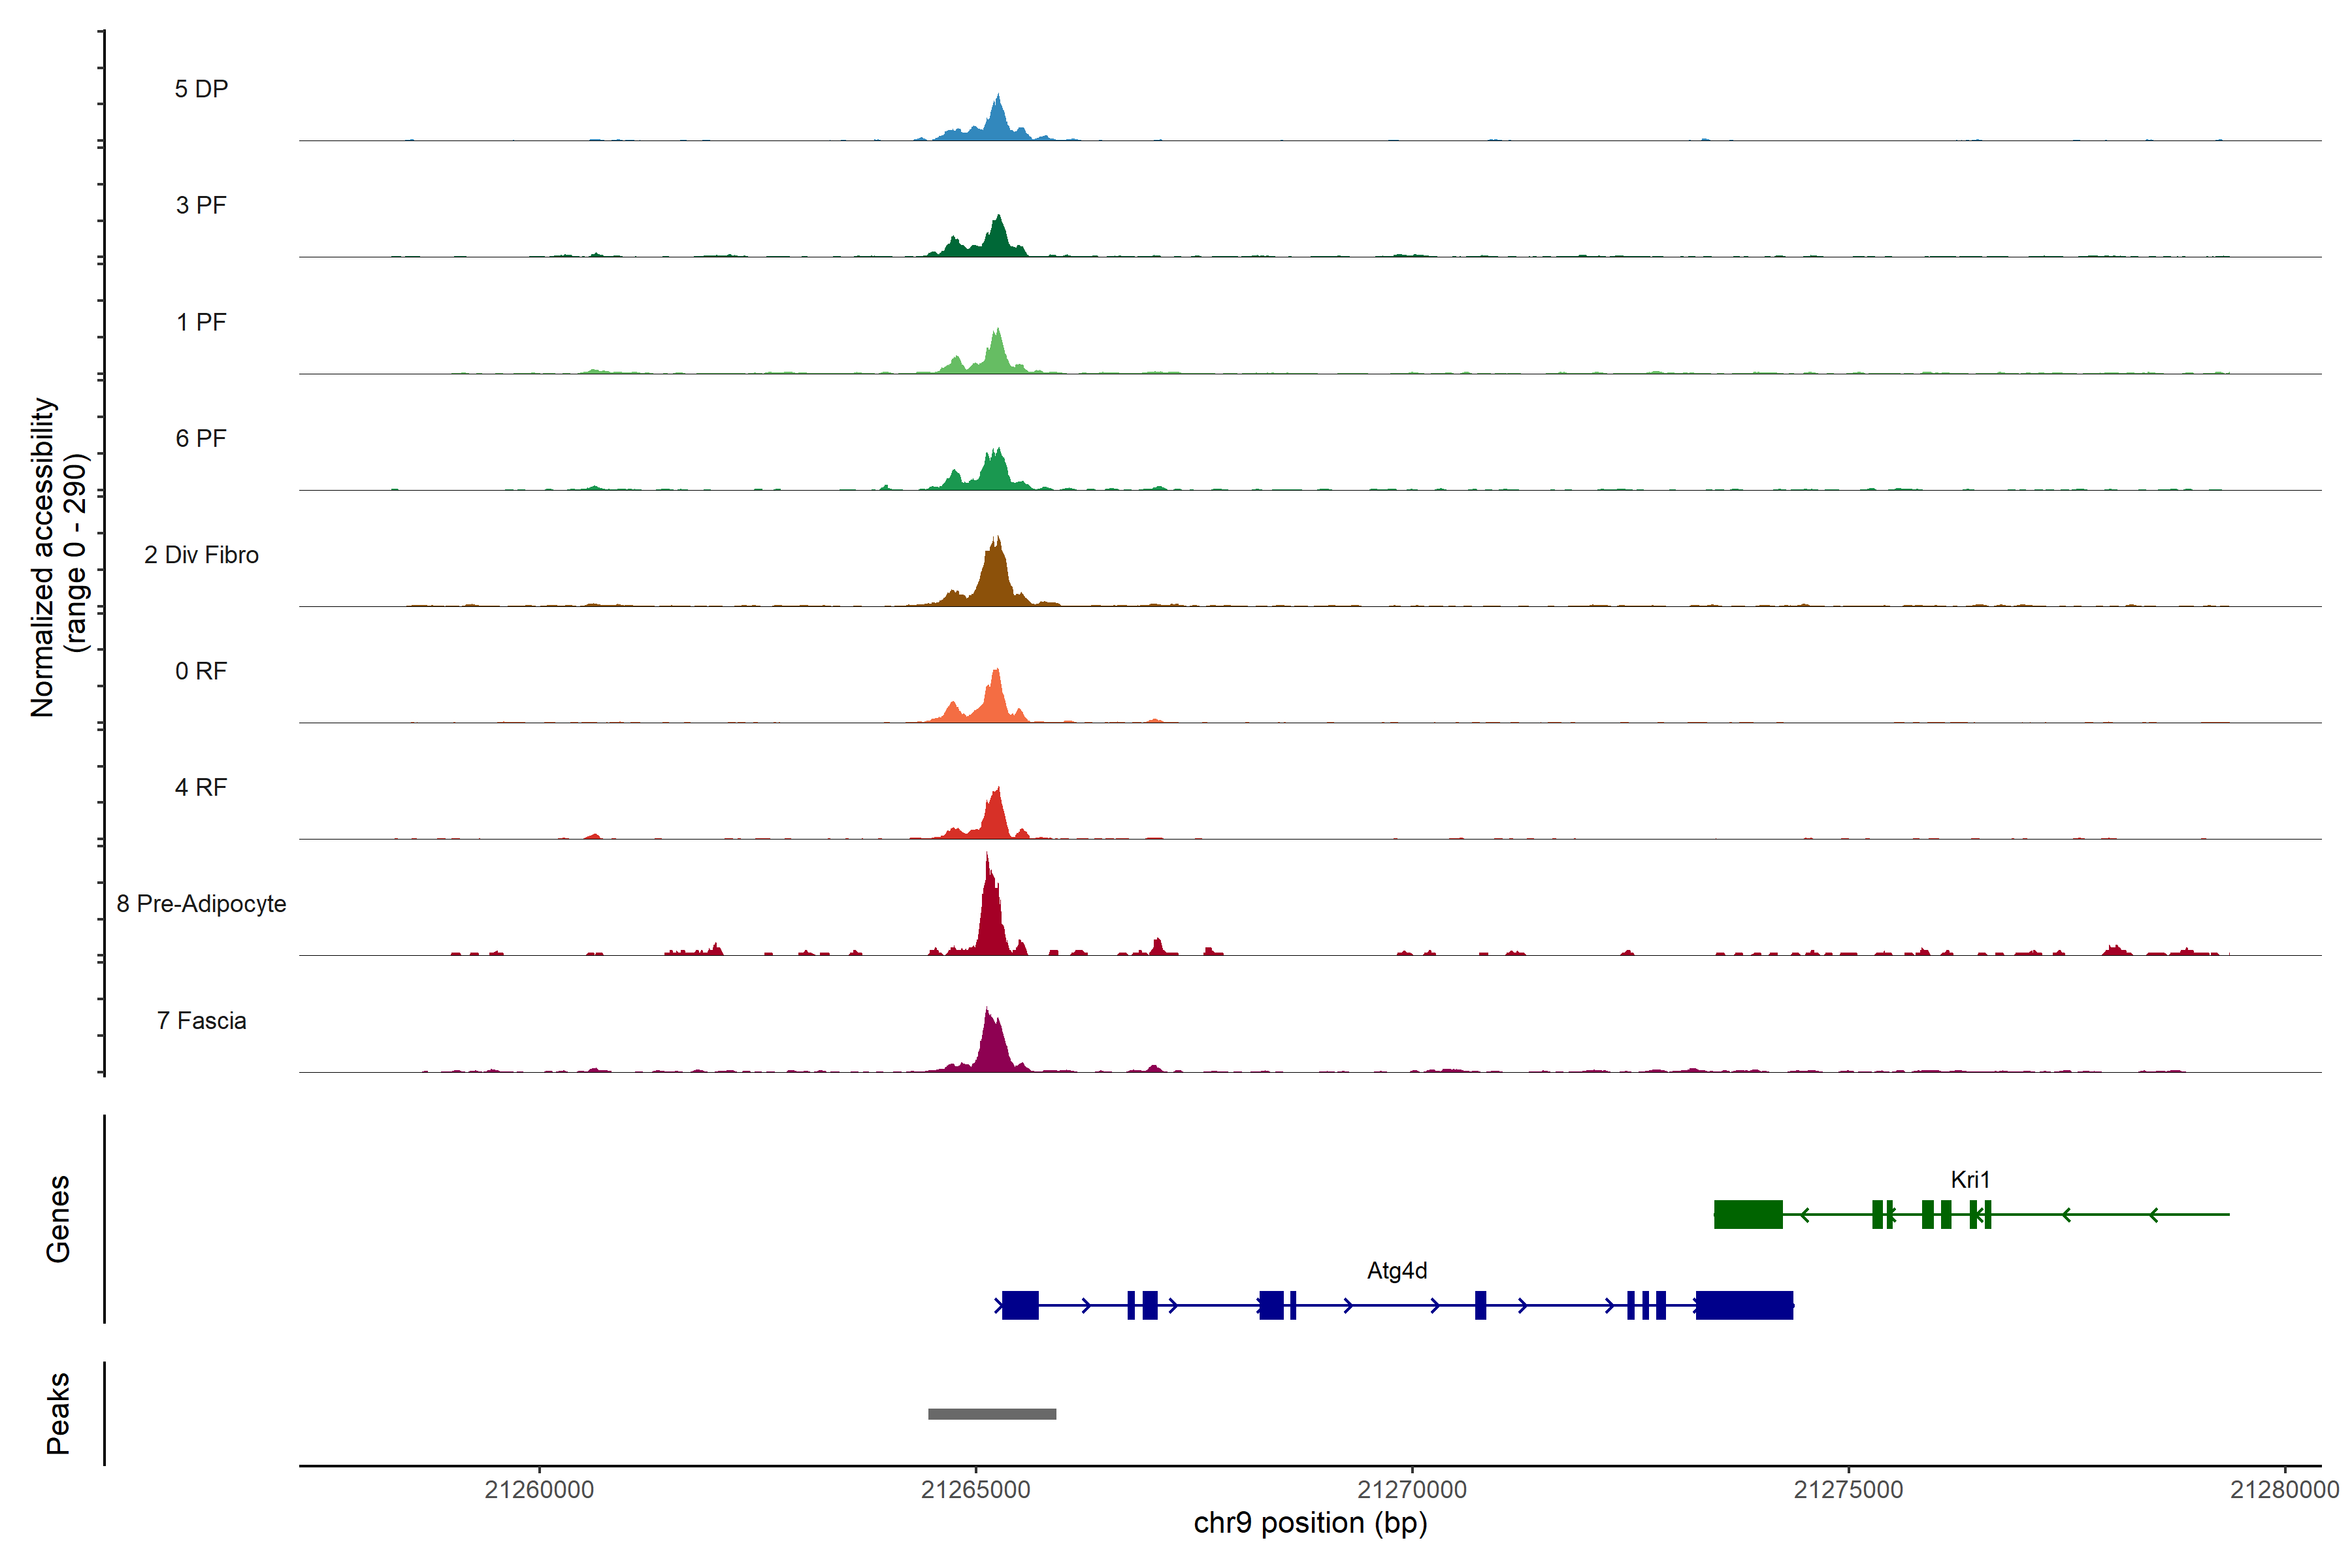Click the 8 Pre-Adipocyte track label
Image resolution: width=2352 pixels, height=1568 pixels.
(201, 904)
